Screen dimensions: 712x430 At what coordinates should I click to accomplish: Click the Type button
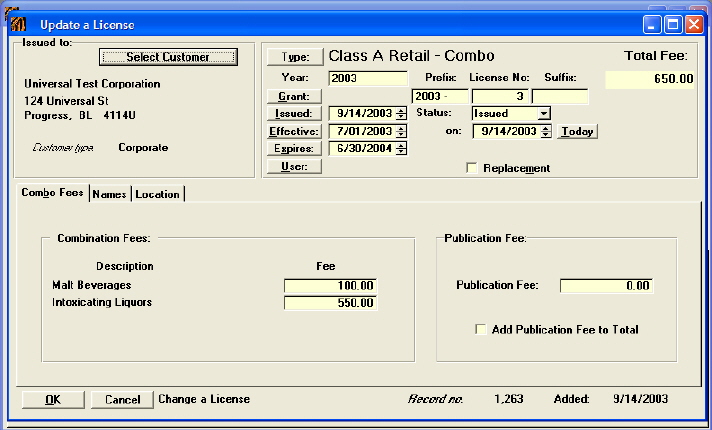point(294,58)
